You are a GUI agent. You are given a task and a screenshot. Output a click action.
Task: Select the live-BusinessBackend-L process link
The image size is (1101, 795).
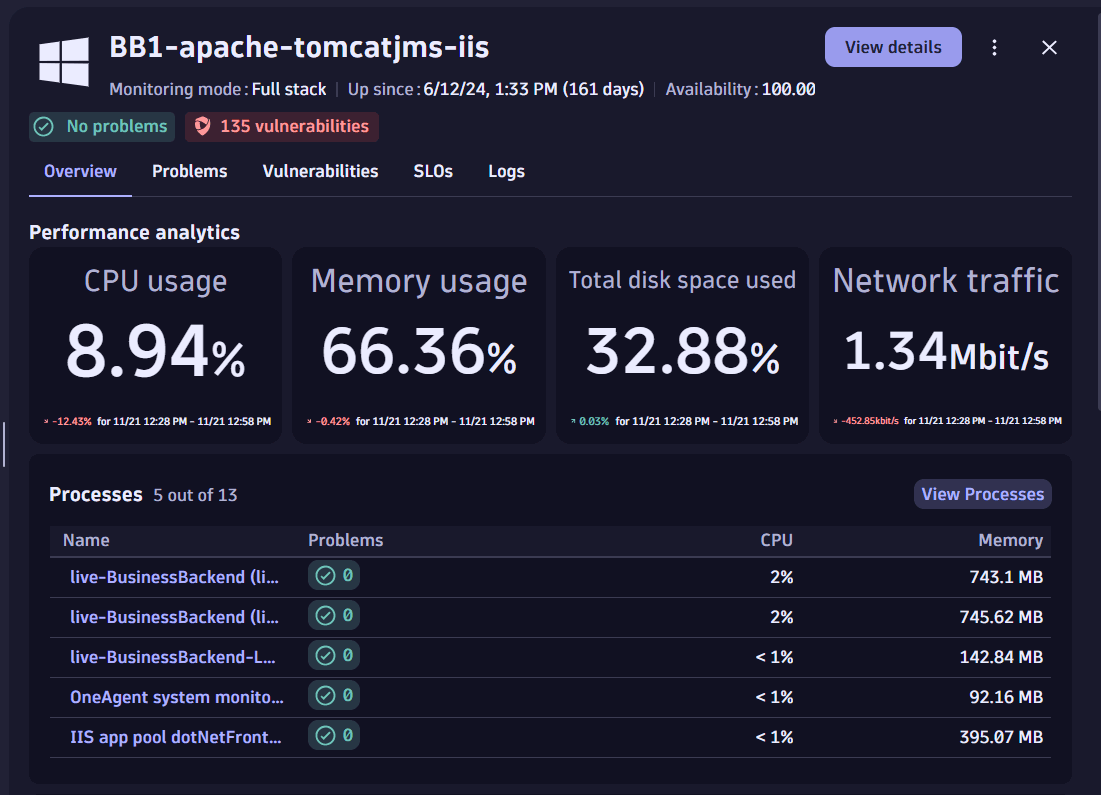click(175, 655)
